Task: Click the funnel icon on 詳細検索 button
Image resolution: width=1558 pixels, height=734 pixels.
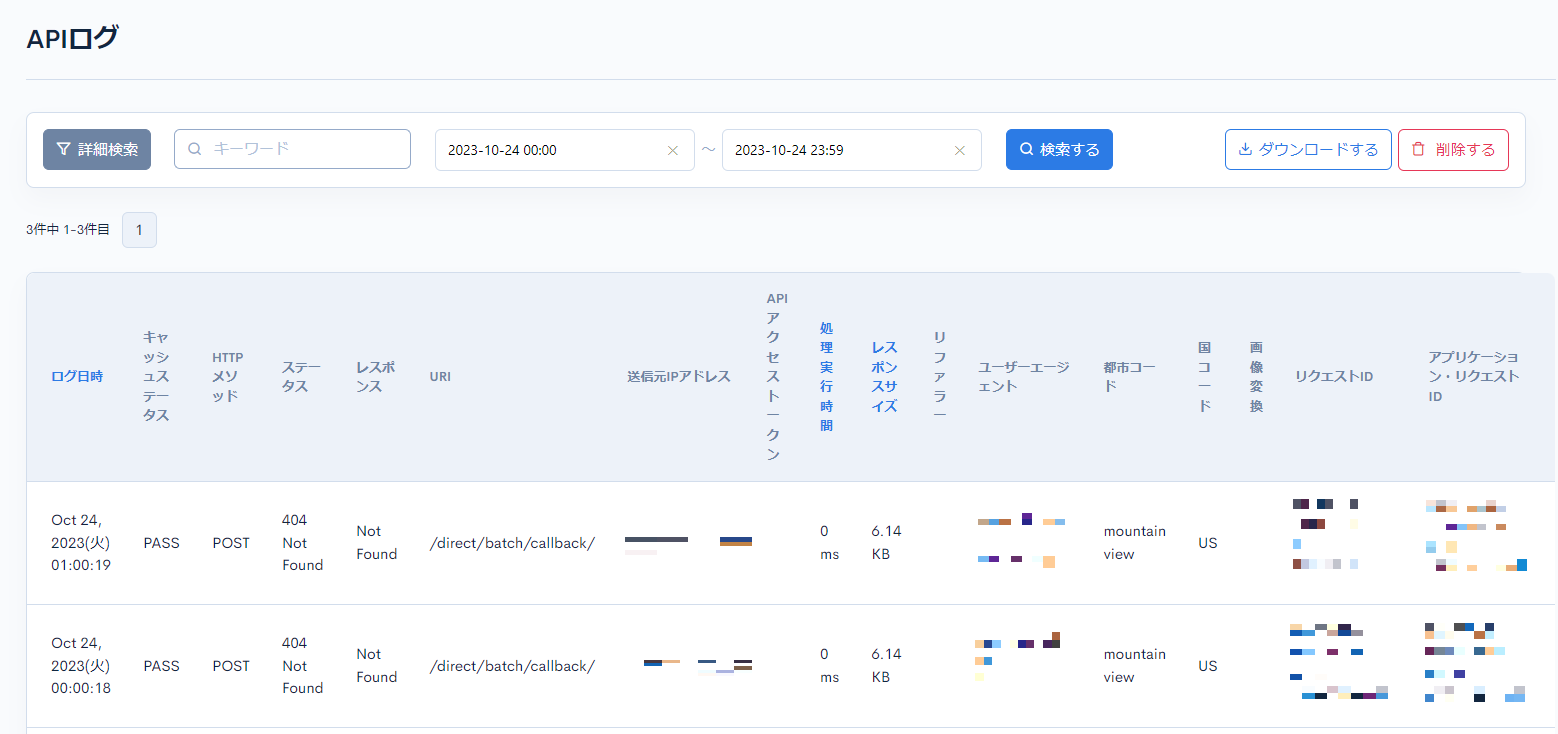Action: pyautogui.click(x=62, y=148)
